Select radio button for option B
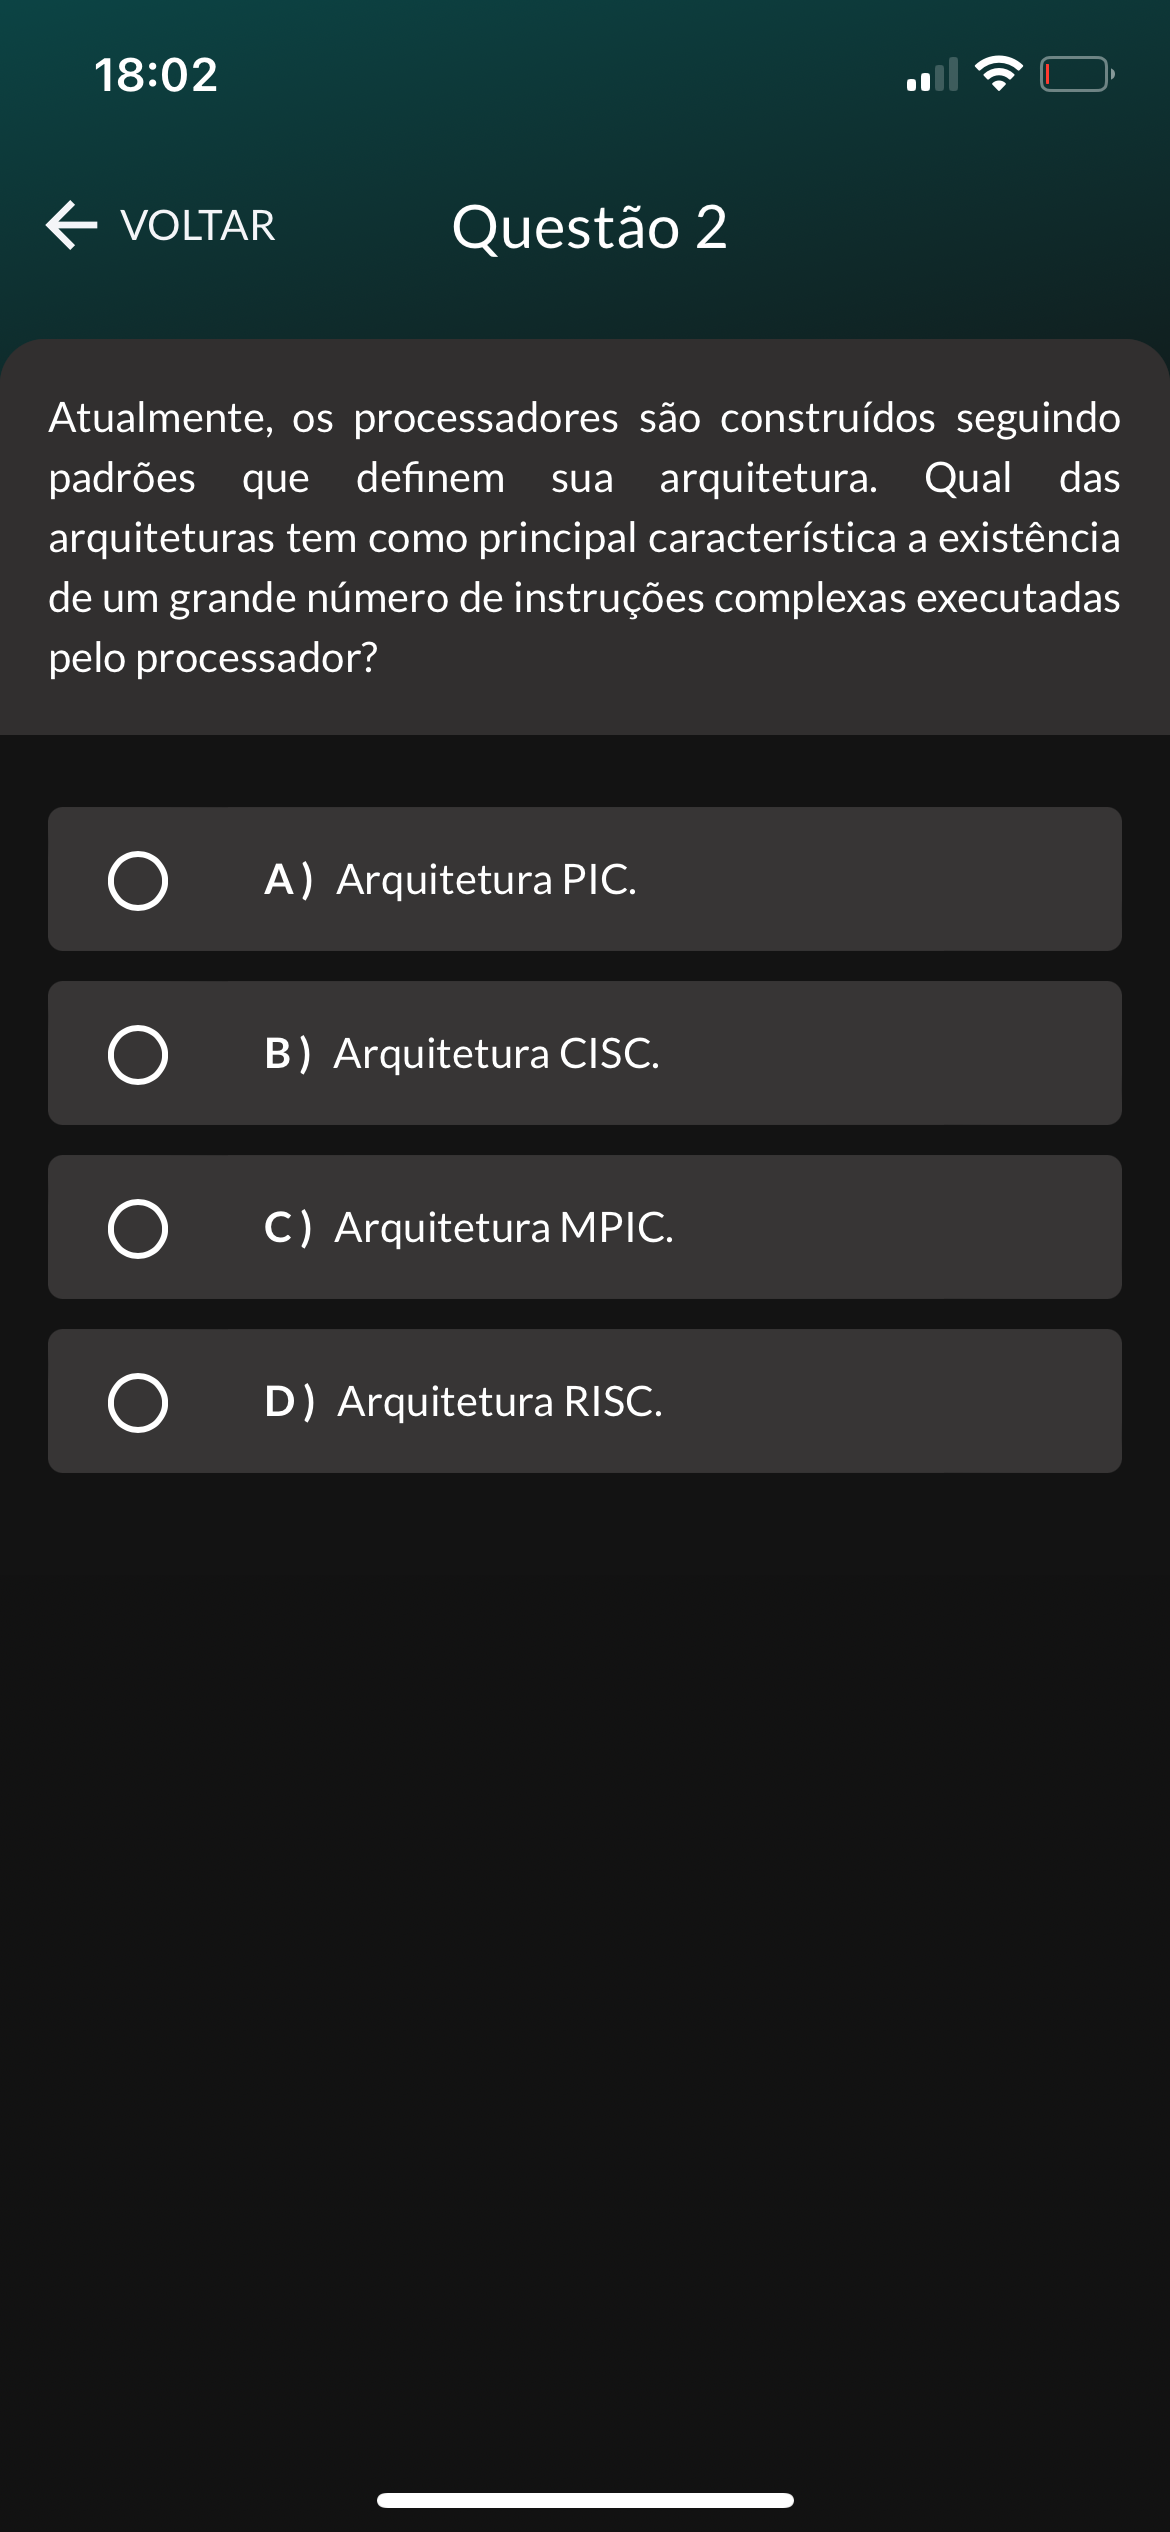Screen dimensions: 1170x2532 coord(138,1055)
